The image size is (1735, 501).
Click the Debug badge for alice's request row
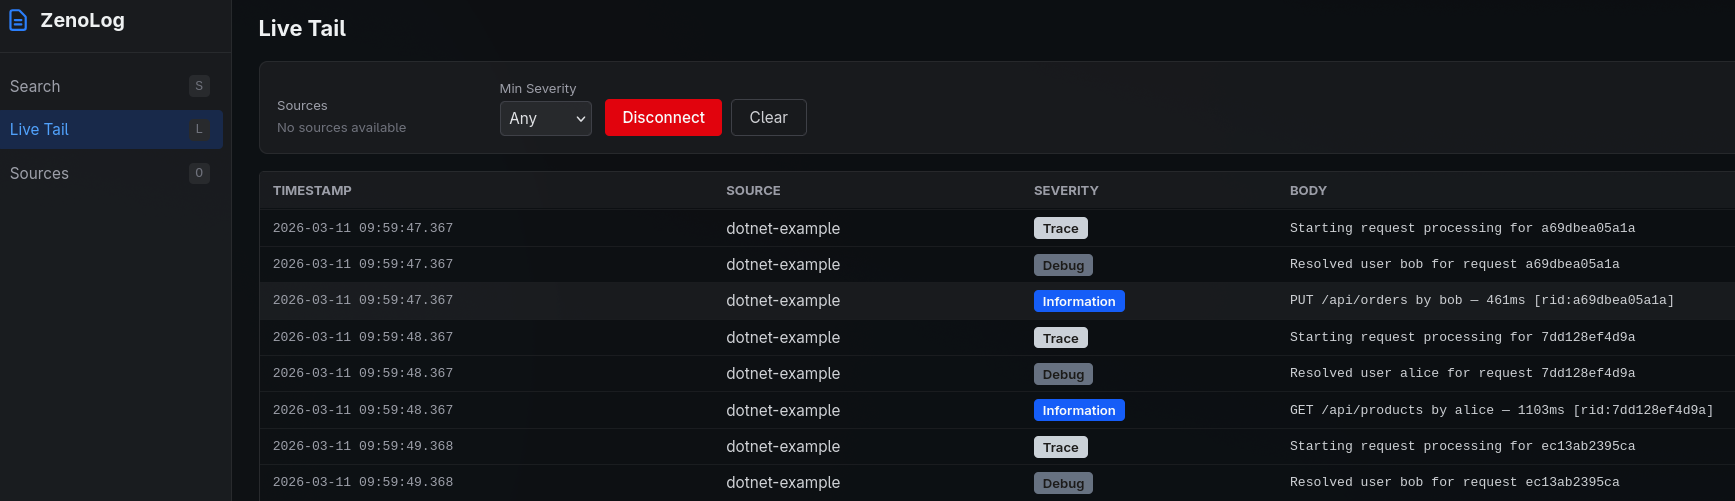pyautogui.click(x=1063, y=374)
